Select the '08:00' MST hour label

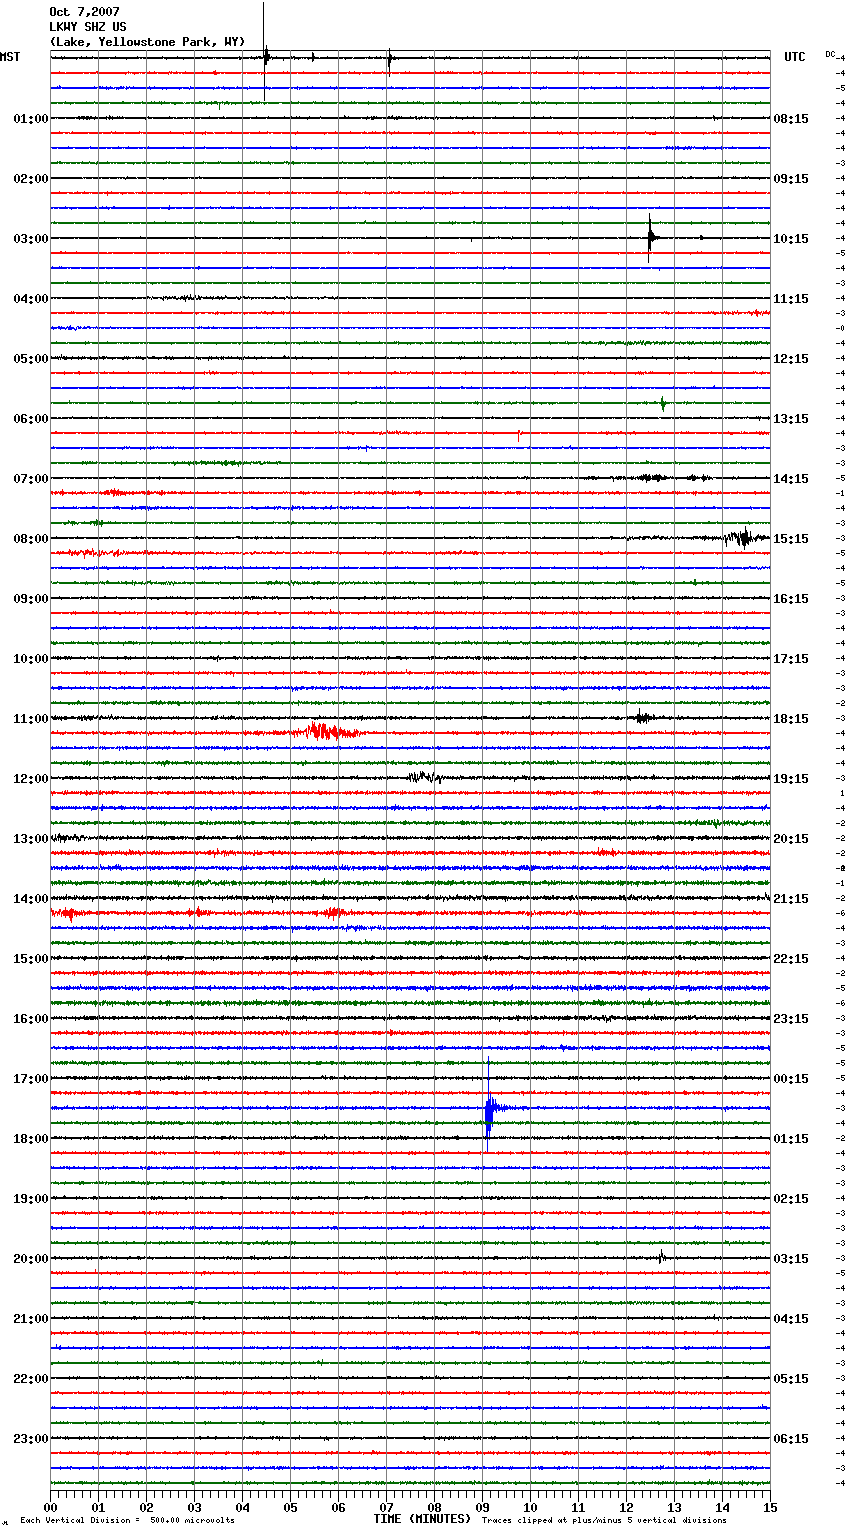pyautogui.click(x=31, y=539)
